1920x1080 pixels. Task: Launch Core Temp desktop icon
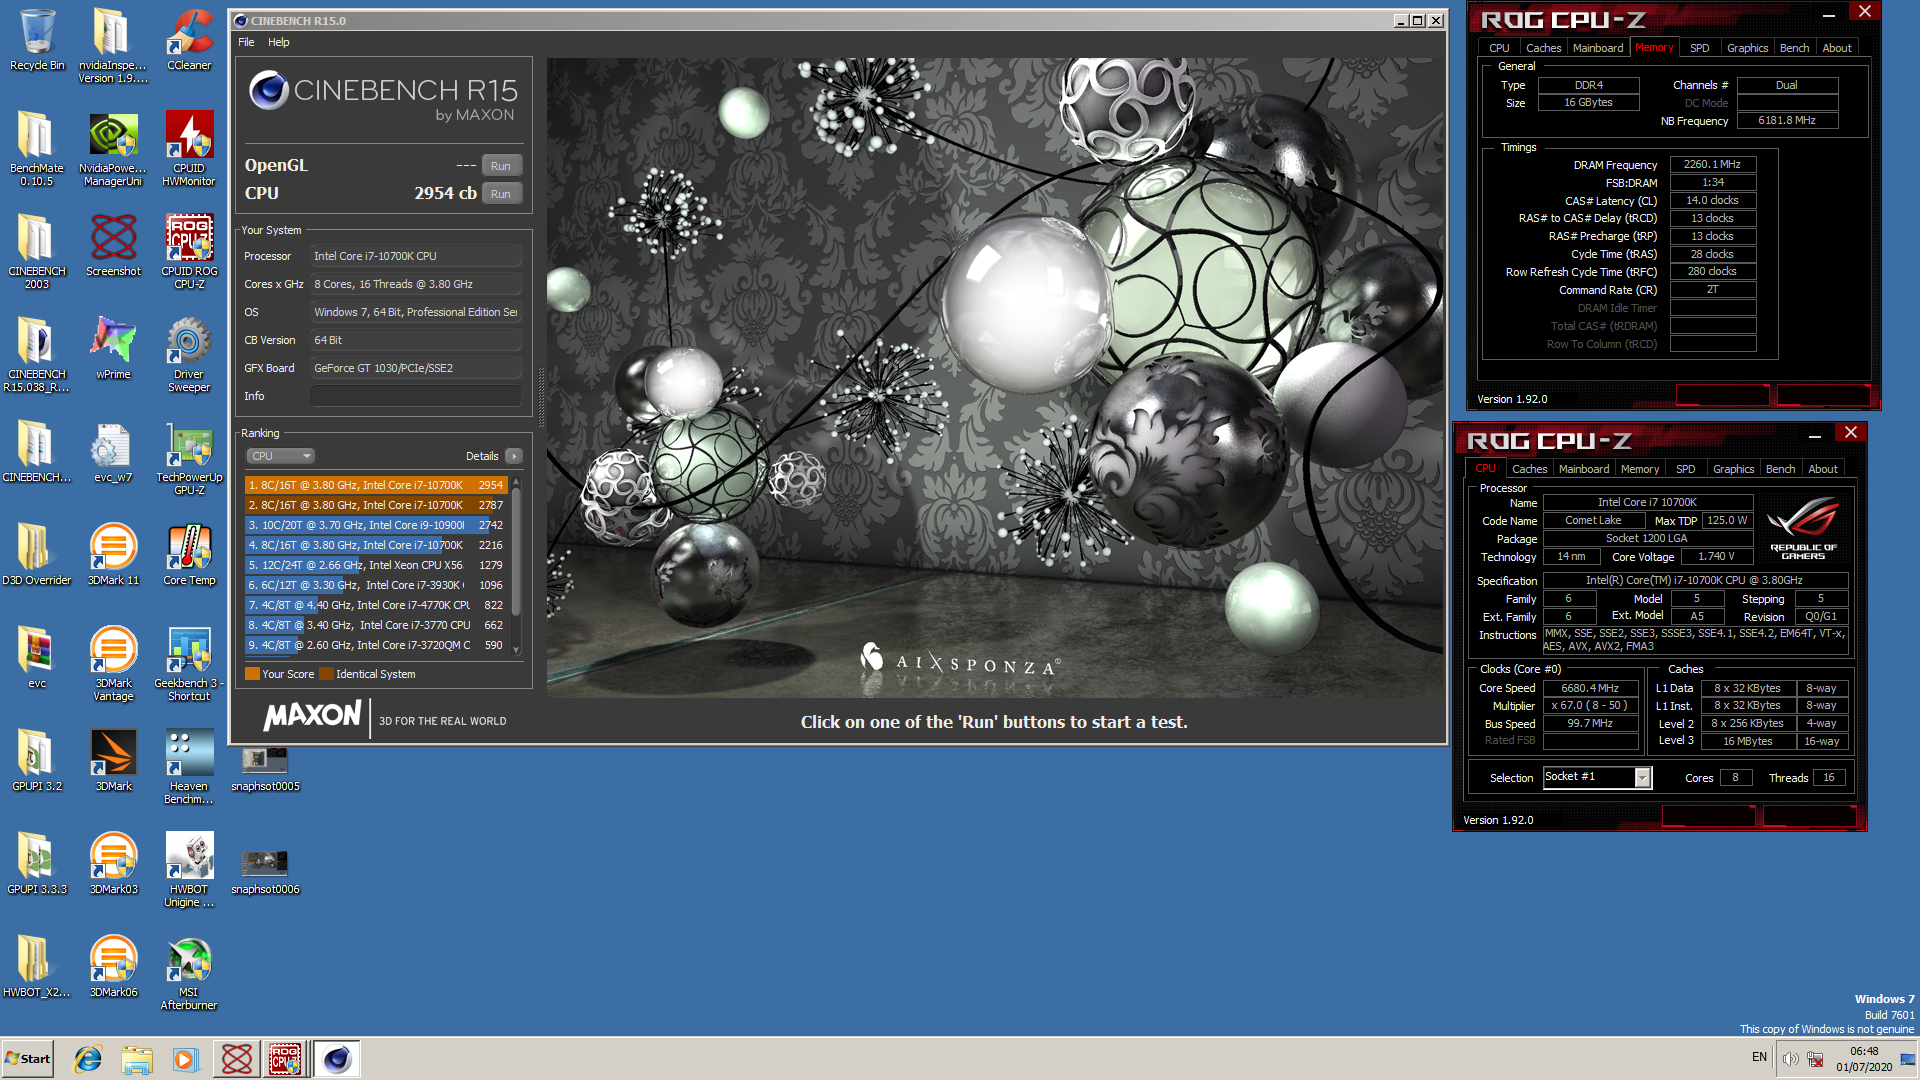[189, 555]
